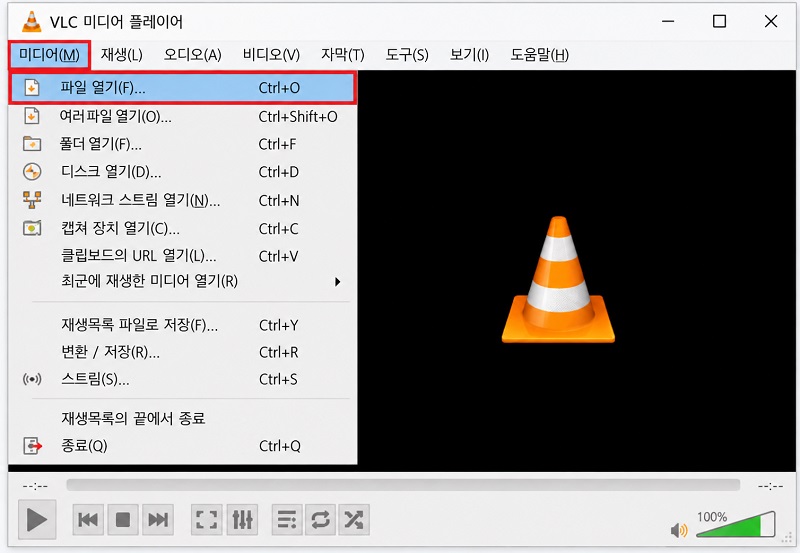Open the 보기(I) menu
This screenshot has height=553, width=800.
[x=469, y=55]
